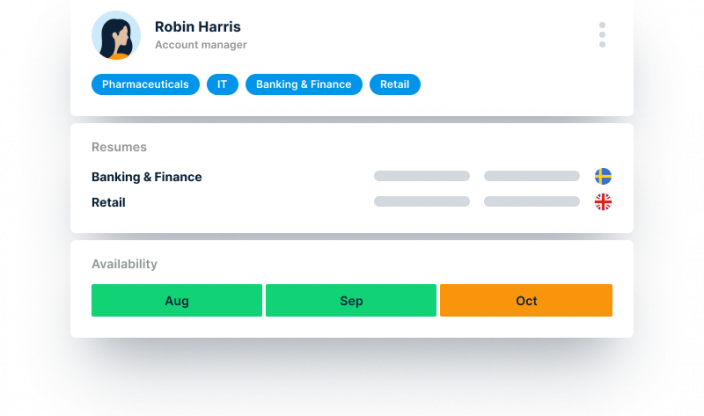Click the UK flag icon
Viewport: 704px width, 416px height.
pos(603,202)
